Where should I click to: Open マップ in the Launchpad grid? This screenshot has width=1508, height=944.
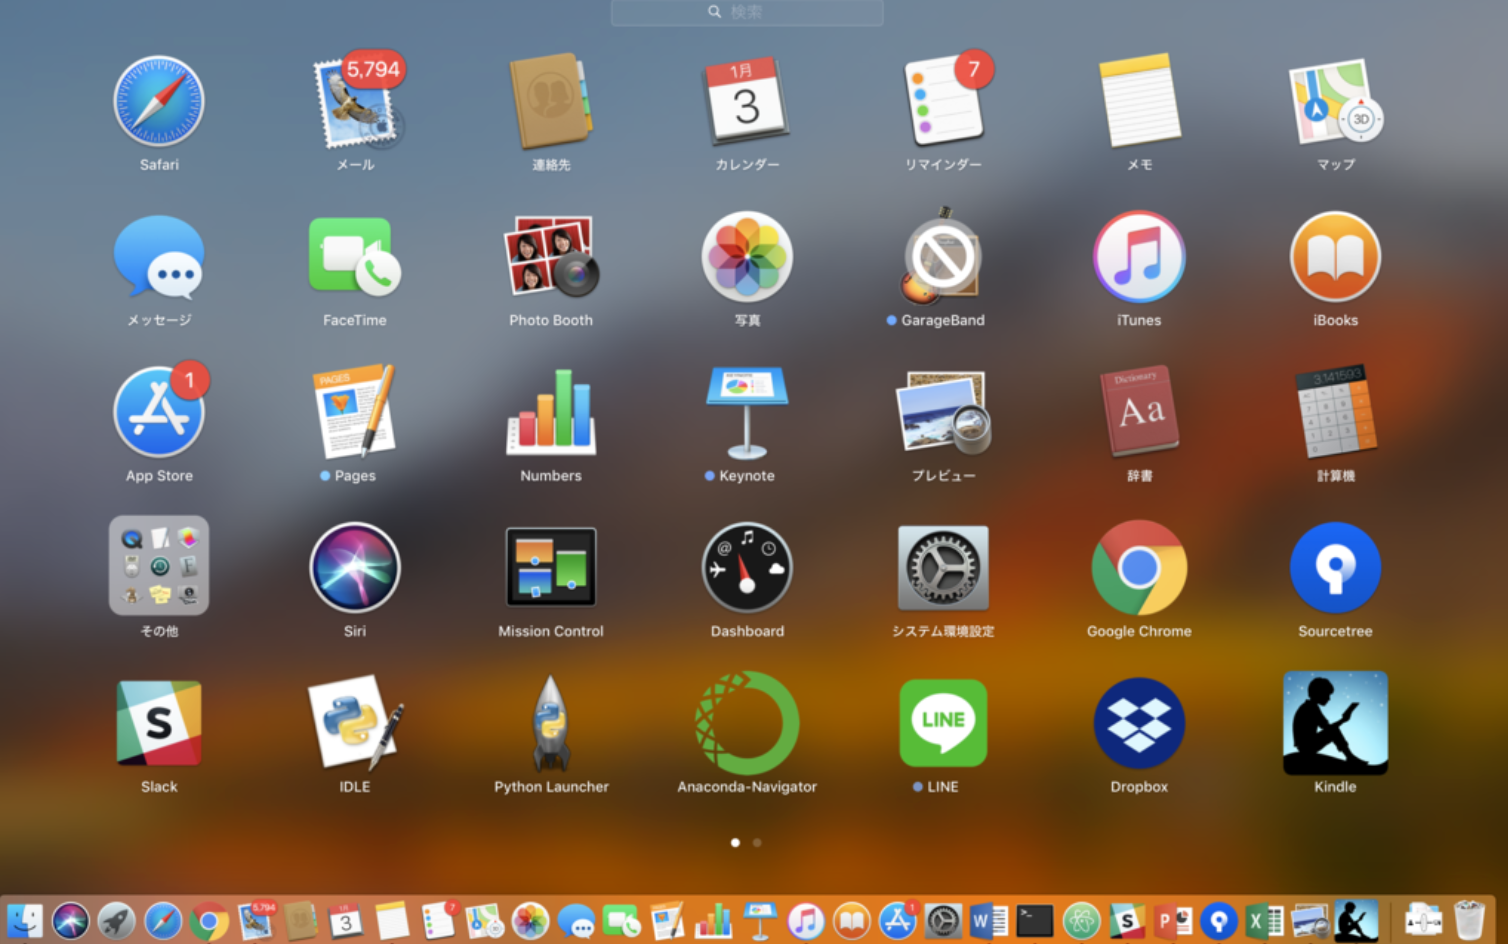tap(1335, 102)
